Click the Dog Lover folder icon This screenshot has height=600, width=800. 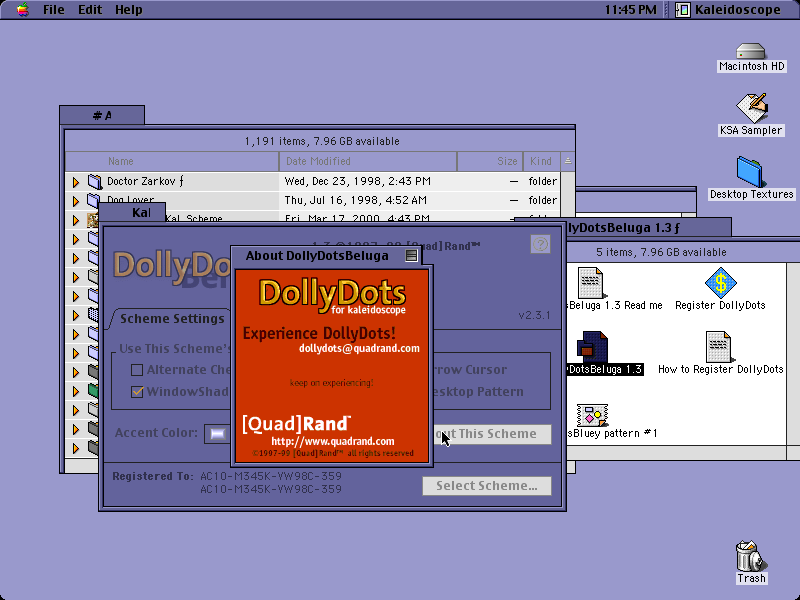coord(93,199)
